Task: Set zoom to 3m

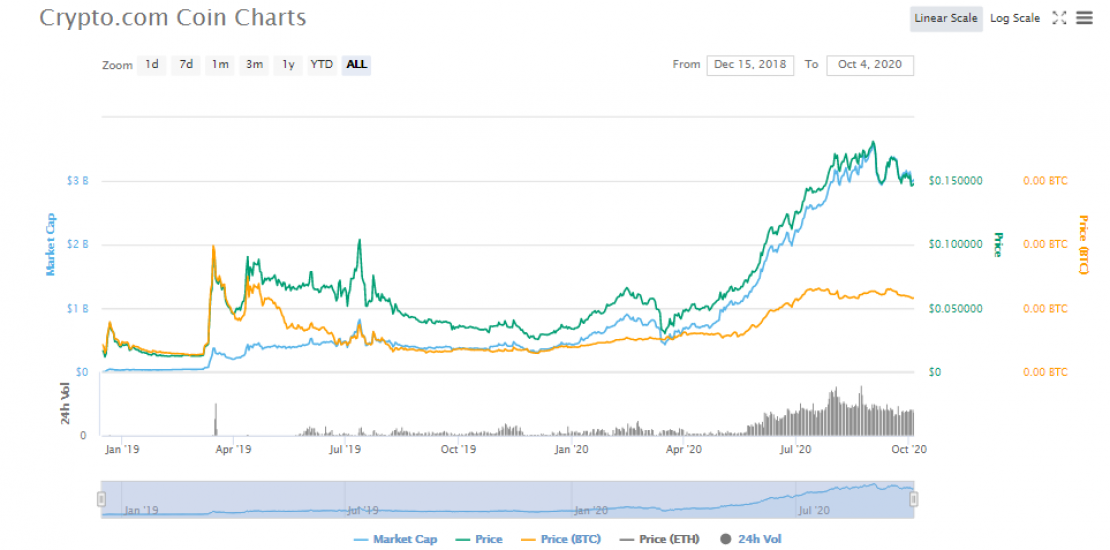Action: [254, 65]
